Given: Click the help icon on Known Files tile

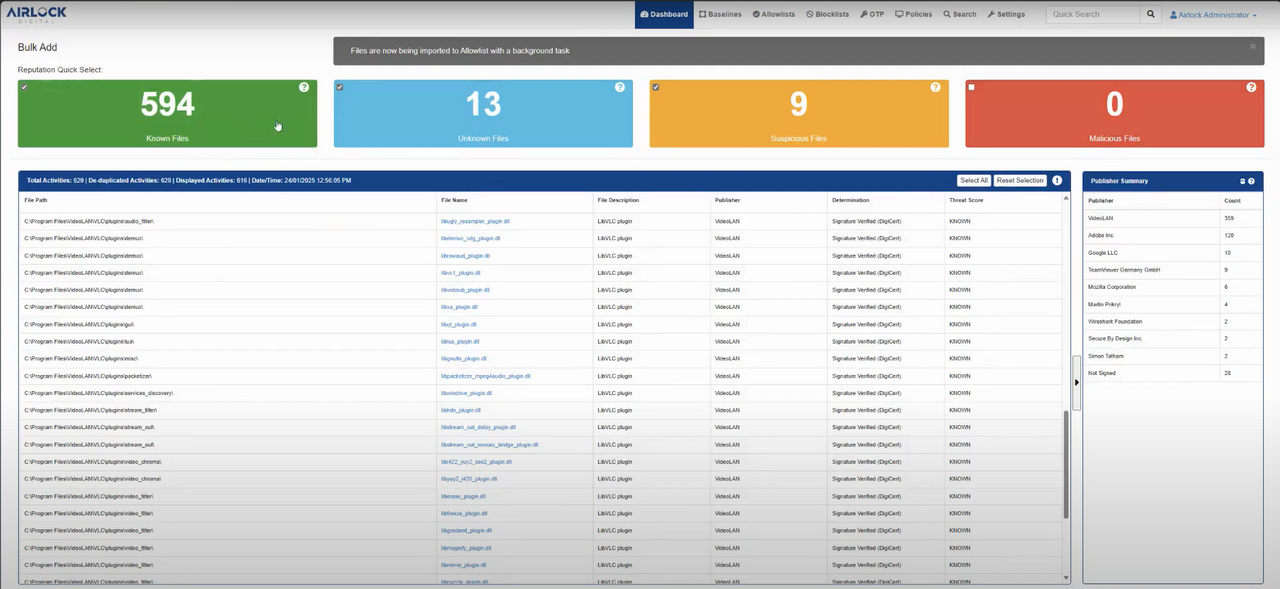Looking at the screenshot, I should [x=304, y=88].
